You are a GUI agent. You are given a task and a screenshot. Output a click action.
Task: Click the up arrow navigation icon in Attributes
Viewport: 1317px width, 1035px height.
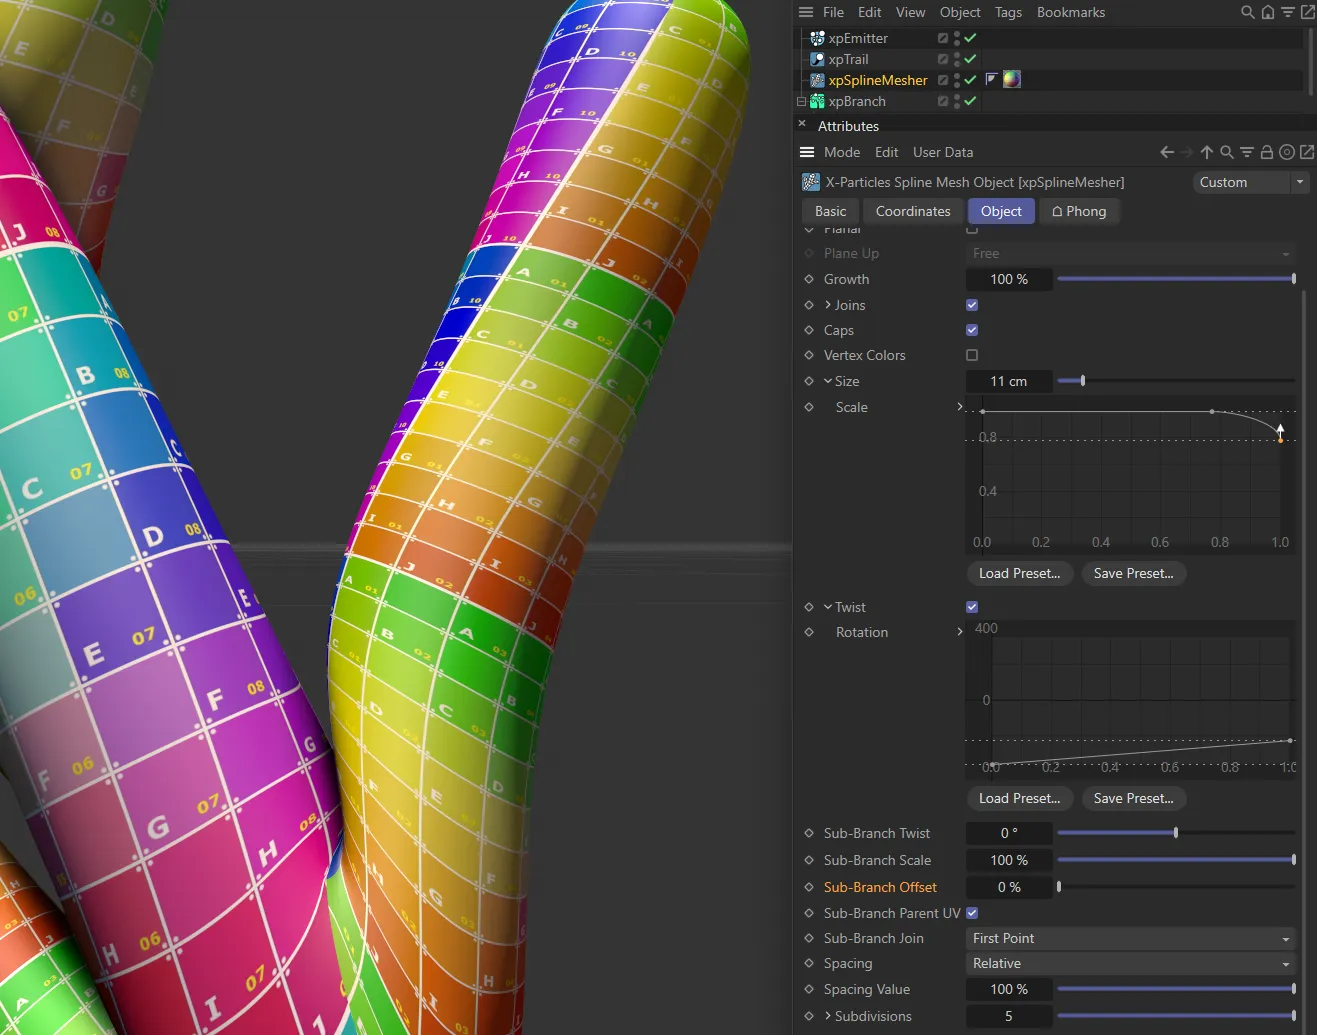(x=1206, y=152)
